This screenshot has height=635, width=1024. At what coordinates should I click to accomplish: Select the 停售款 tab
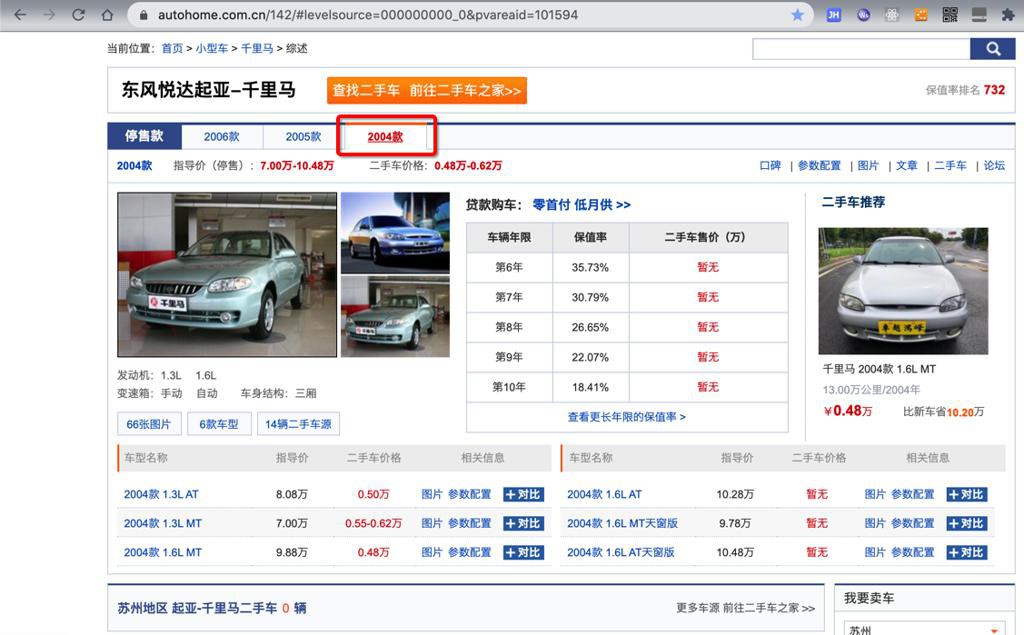(x=144, y=136)
